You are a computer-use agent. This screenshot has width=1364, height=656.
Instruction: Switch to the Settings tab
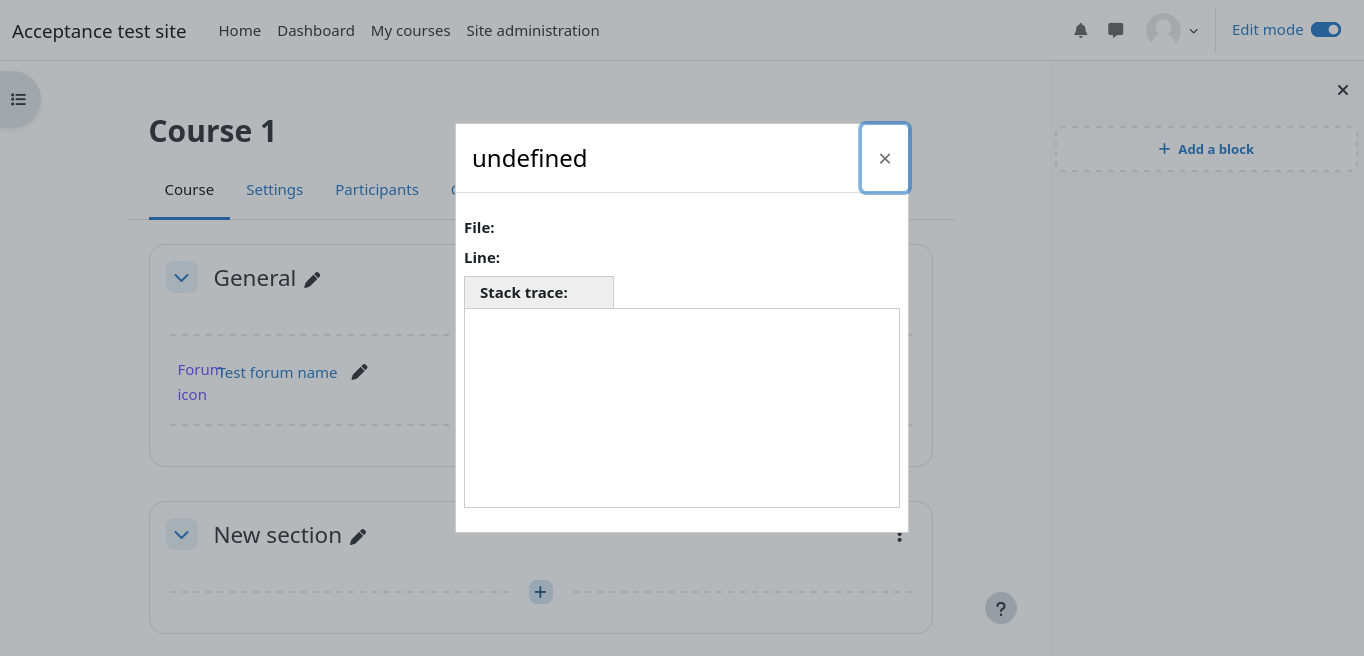click(x=274, y=190)
